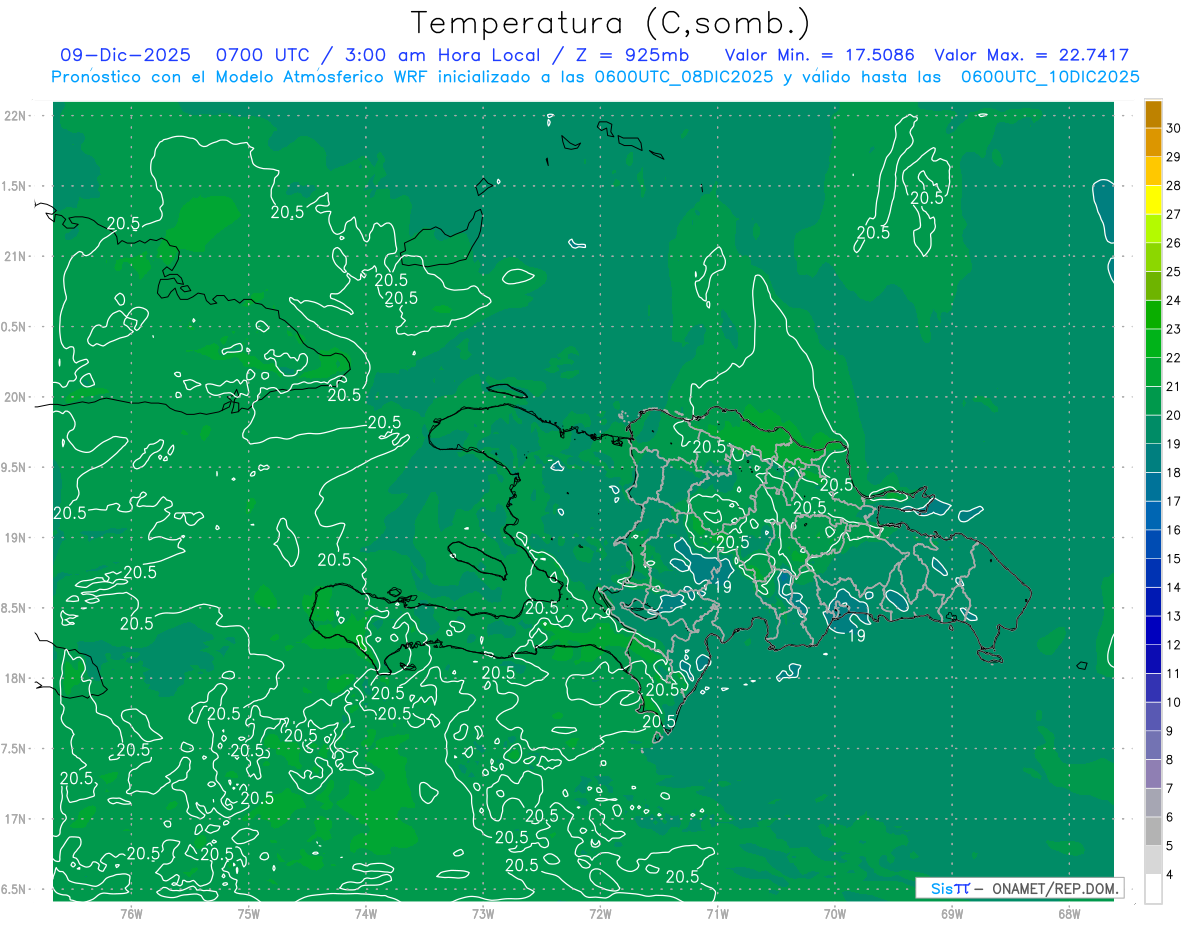Click the "0700 UTC" time label
This screenshot has width=1200, height=927.
[264, 55]
